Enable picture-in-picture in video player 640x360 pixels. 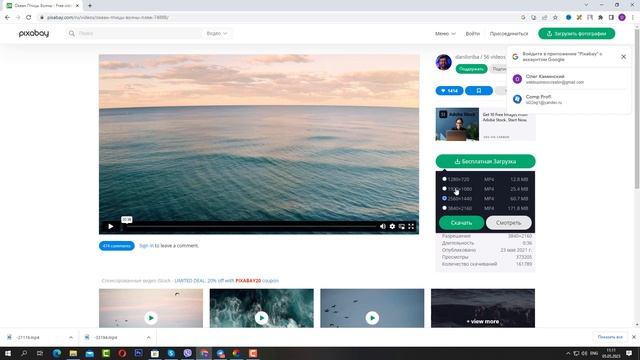(402, 227)
